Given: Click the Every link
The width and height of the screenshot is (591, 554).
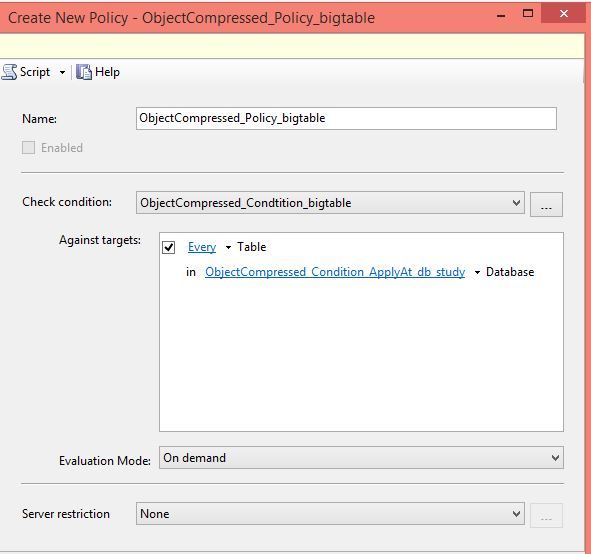Looking at the screenshot, I should [202, 247].
